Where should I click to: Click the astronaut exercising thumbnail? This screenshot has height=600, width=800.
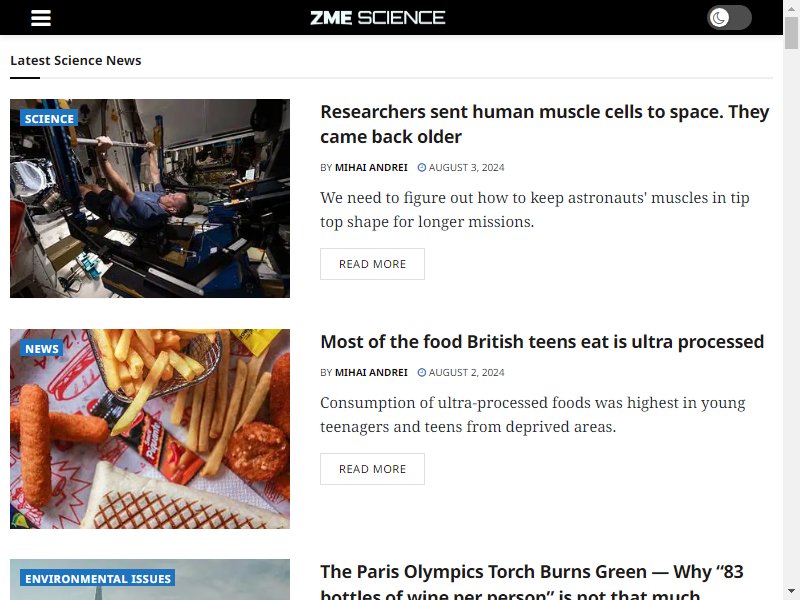[150, 198]
